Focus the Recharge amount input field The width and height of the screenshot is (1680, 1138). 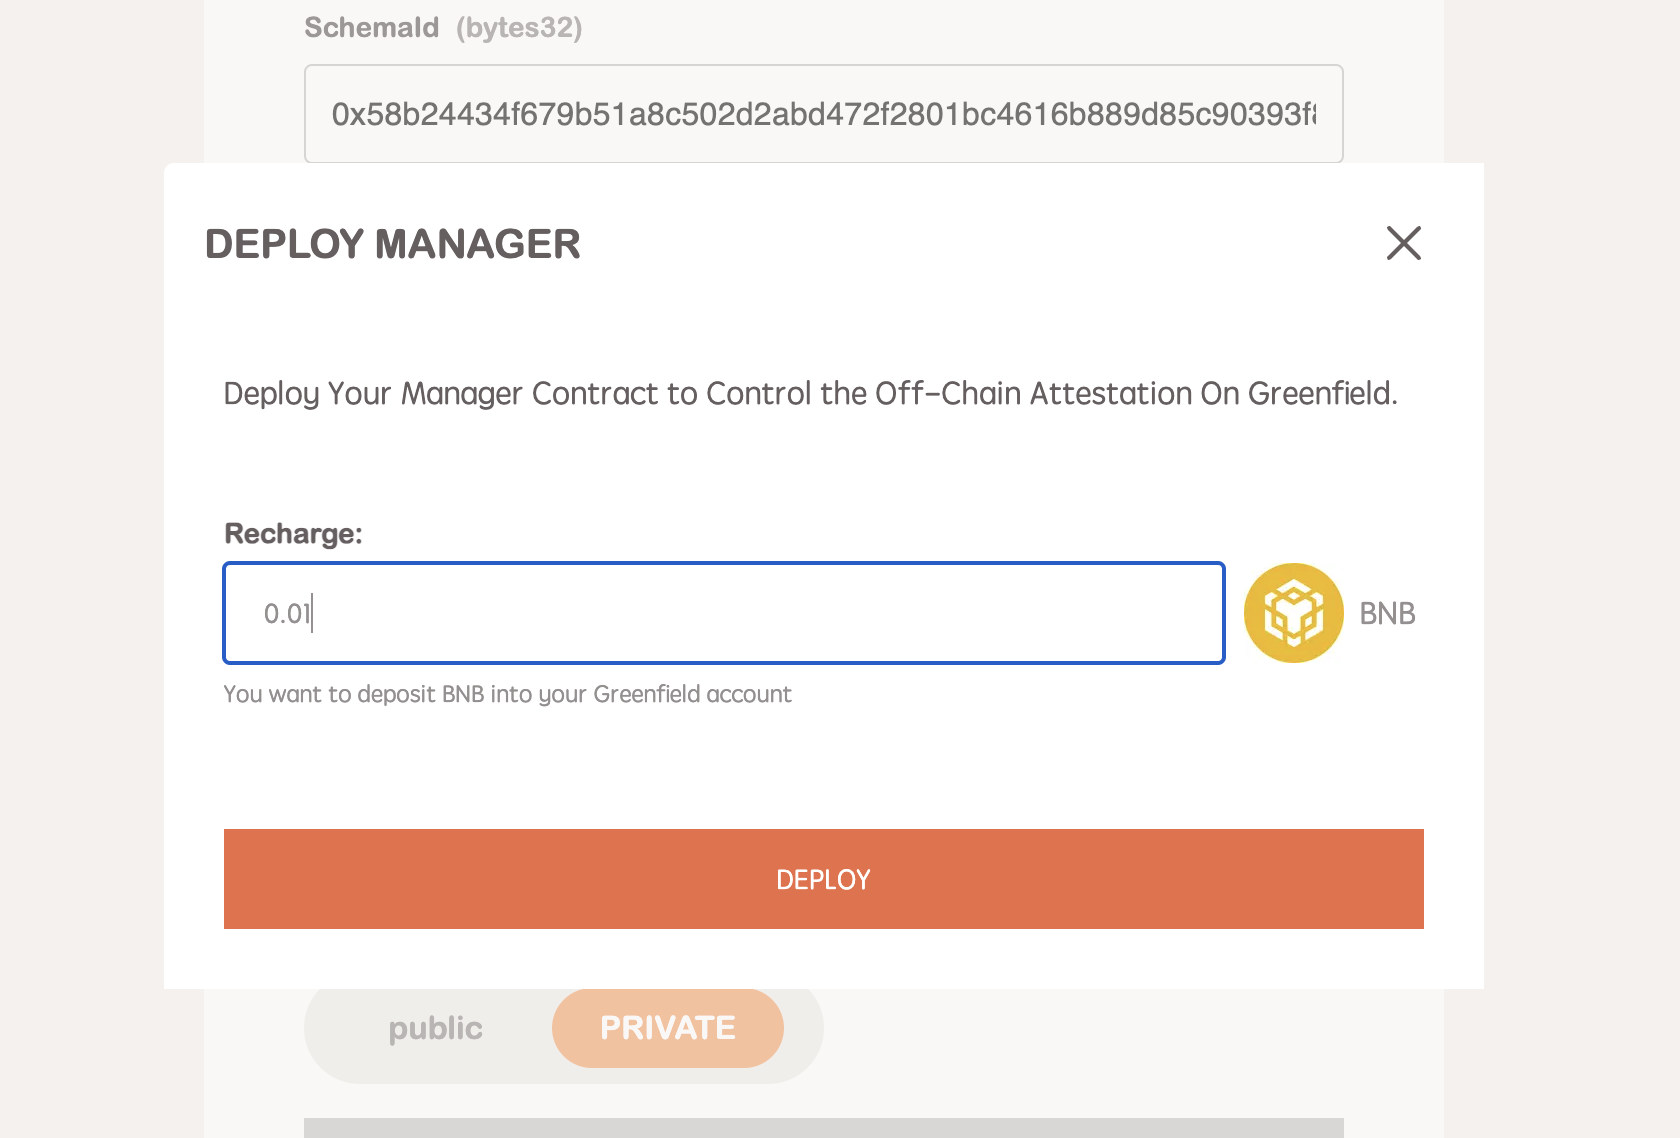tap(724, 613)
